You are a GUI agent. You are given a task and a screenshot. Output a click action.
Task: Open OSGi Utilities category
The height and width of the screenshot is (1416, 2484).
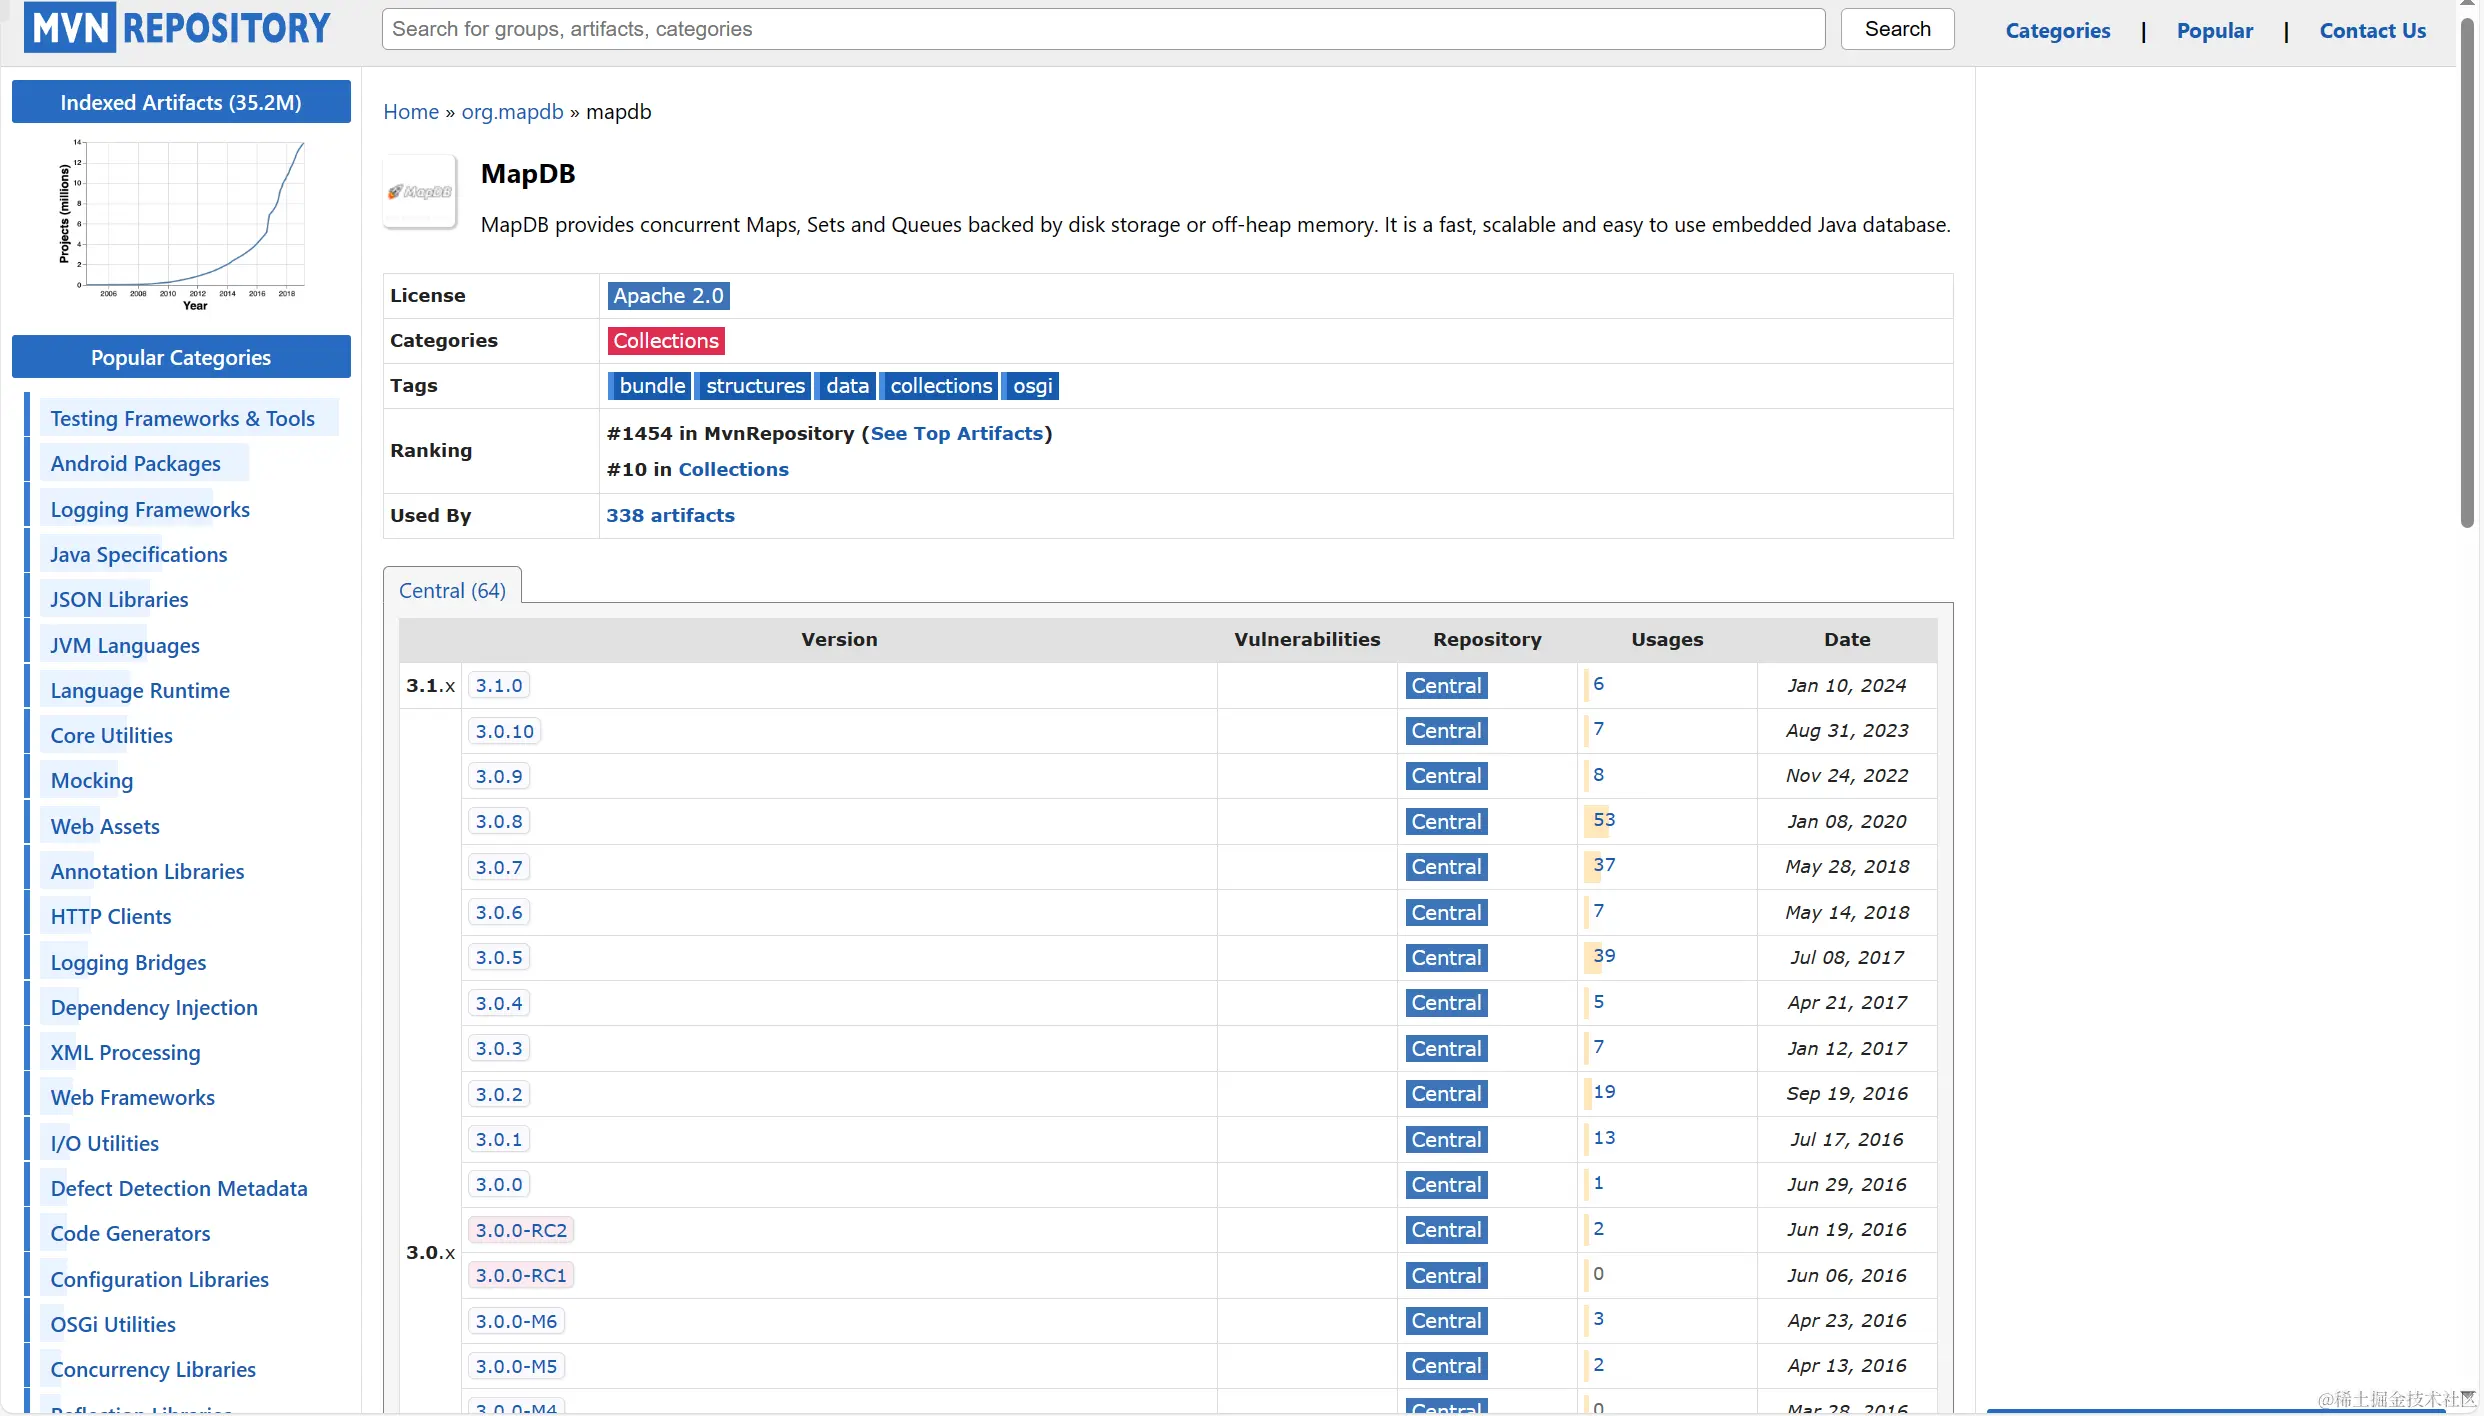click(x=113, y=1325)
